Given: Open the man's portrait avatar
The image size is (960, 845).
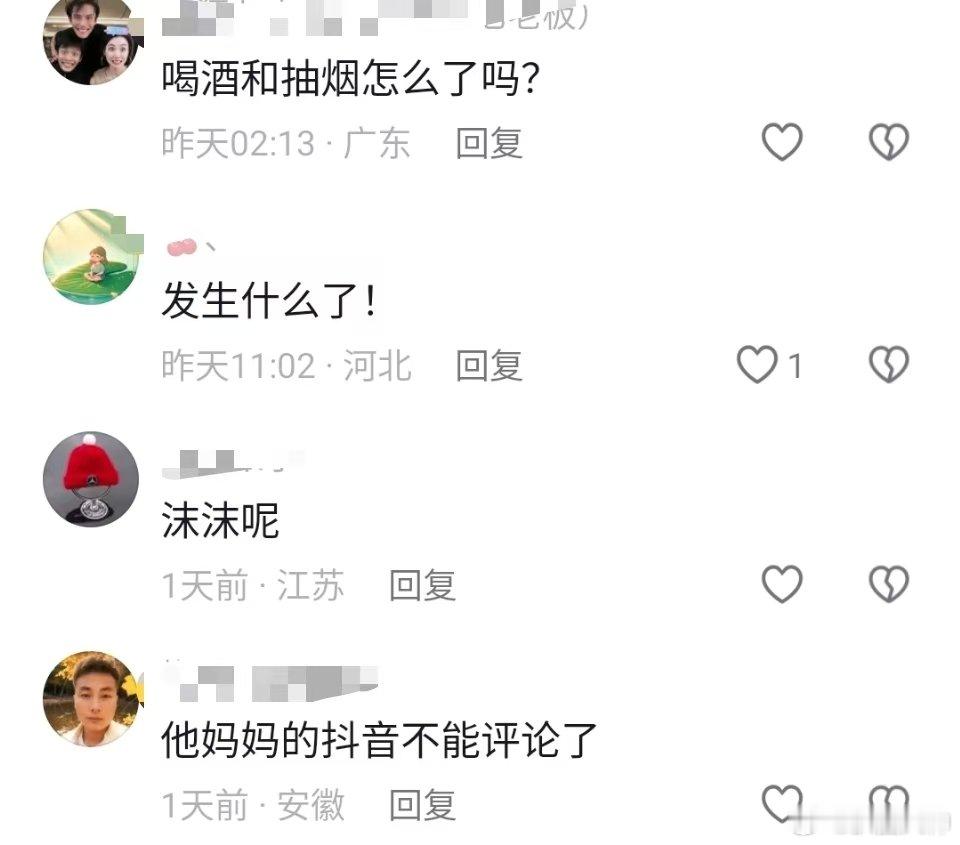Looking at the screenshot, I should click(91, 699).
